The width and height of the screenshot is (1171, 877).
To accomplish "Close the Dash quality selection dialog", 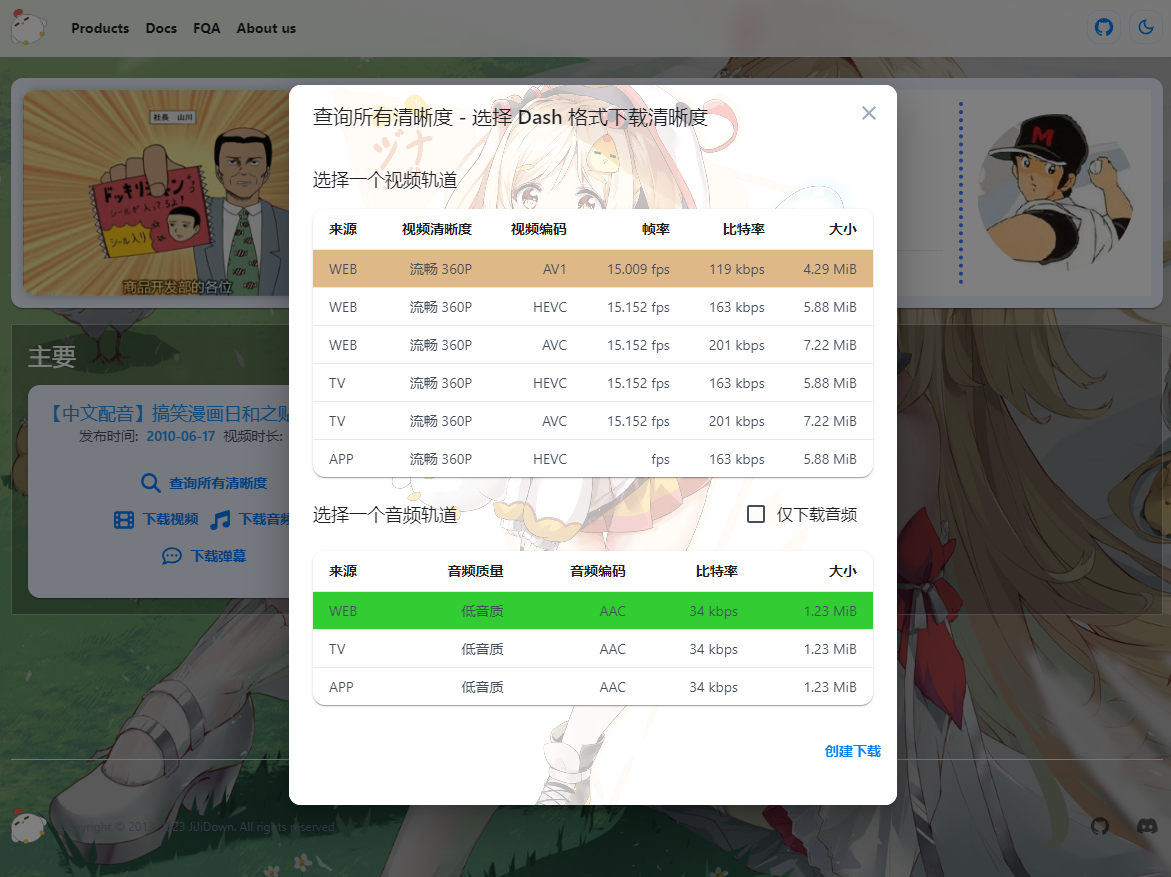I will pos(868,113).
